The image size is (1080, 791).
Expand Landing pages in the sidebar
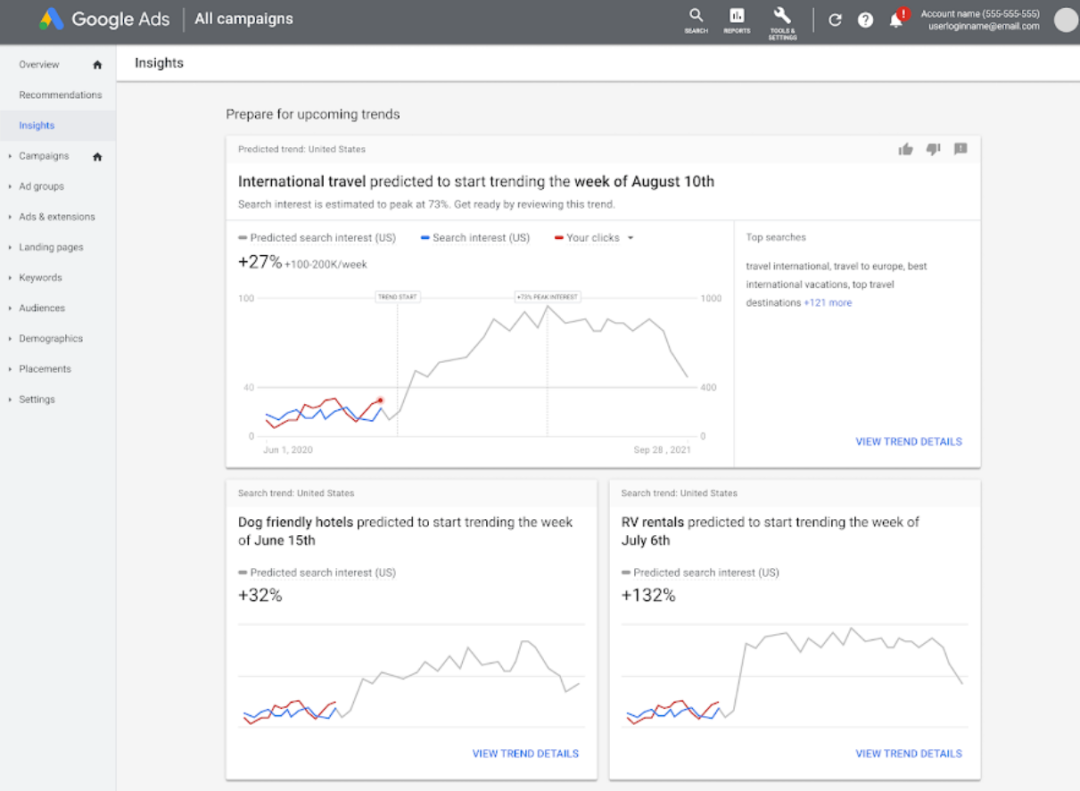(x=10, y=247)
